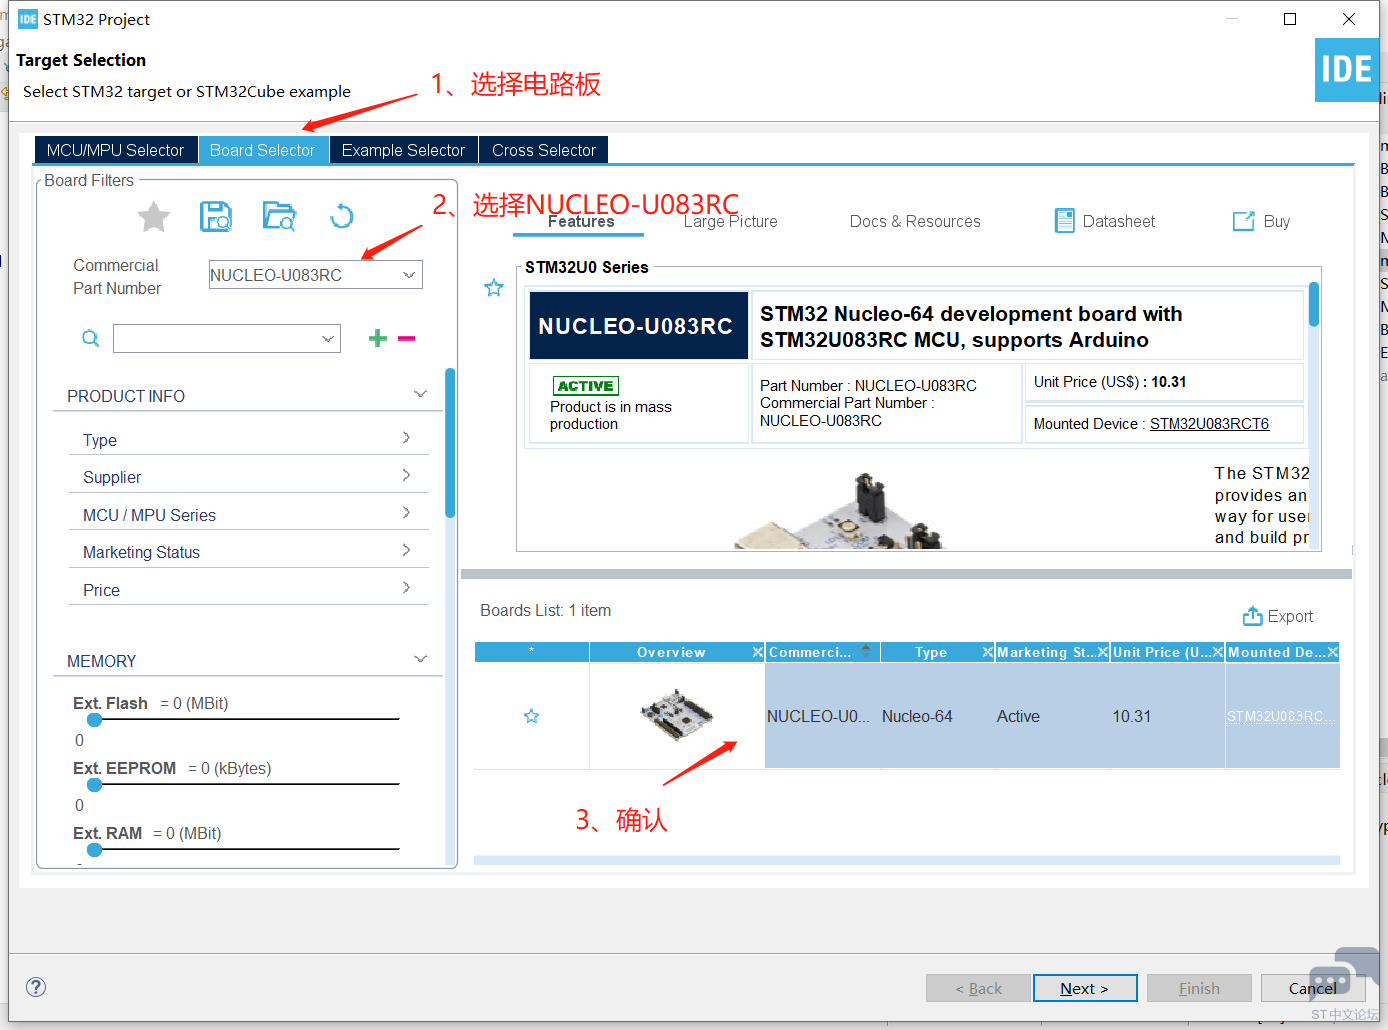Expand the Type filter

[406, 437]
